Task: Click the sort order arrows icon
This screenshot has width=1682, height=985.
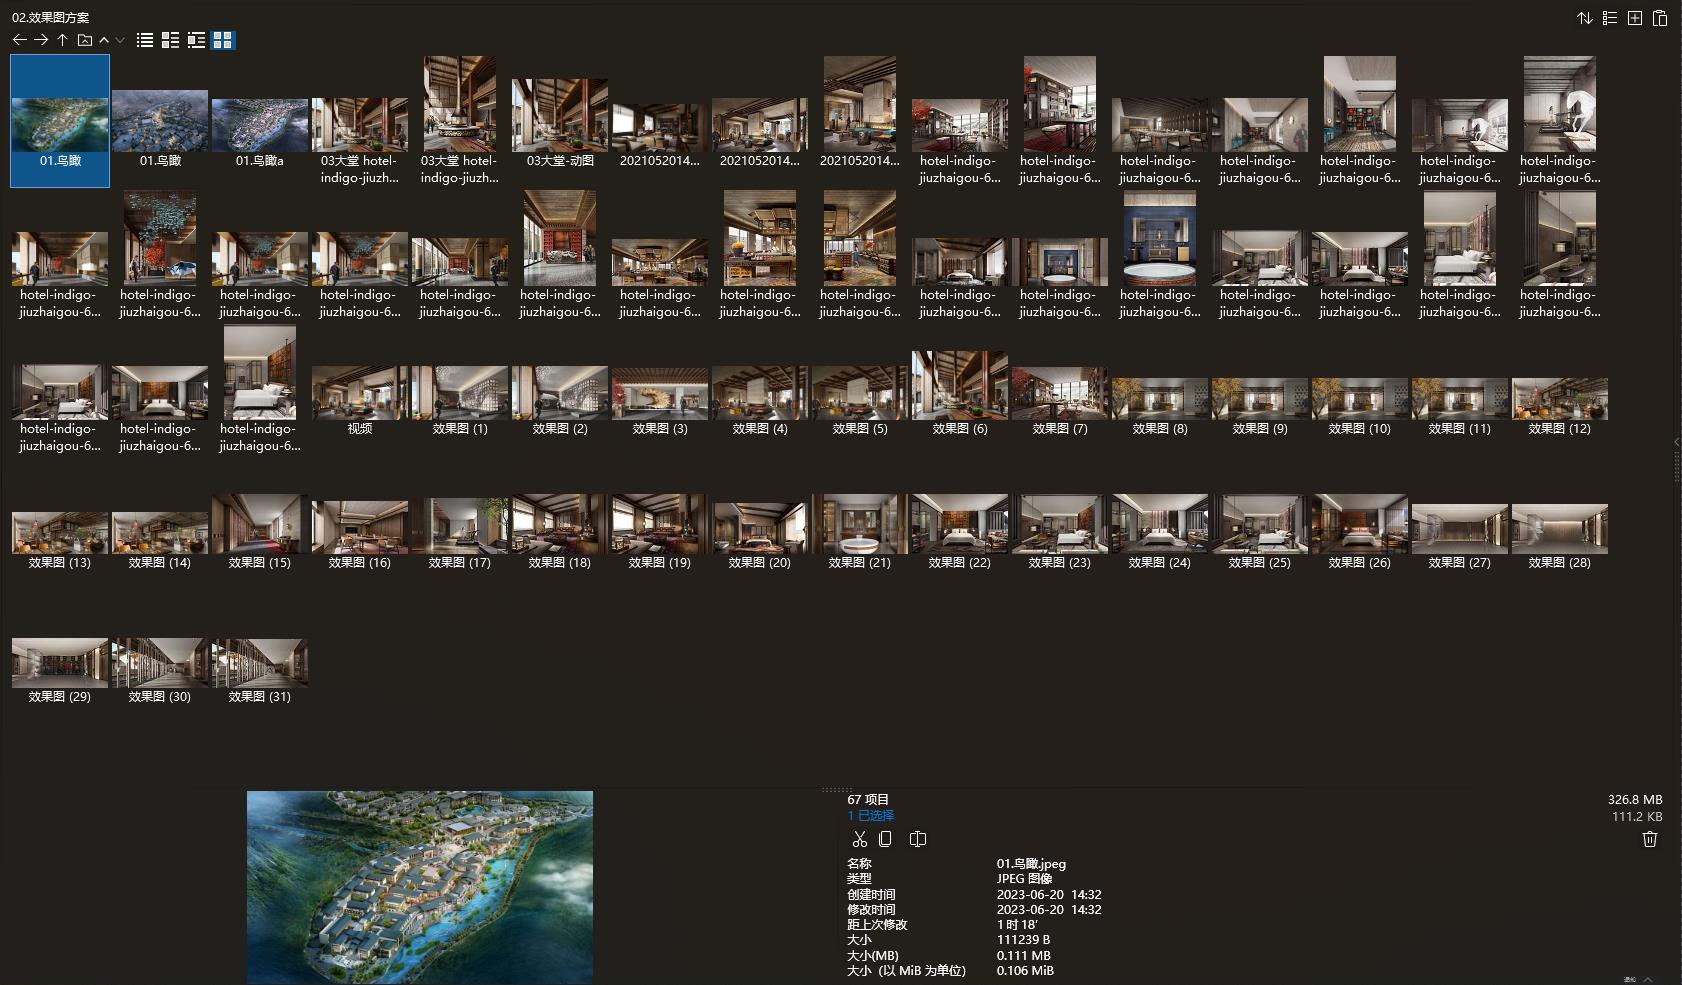Action: 1584,18
